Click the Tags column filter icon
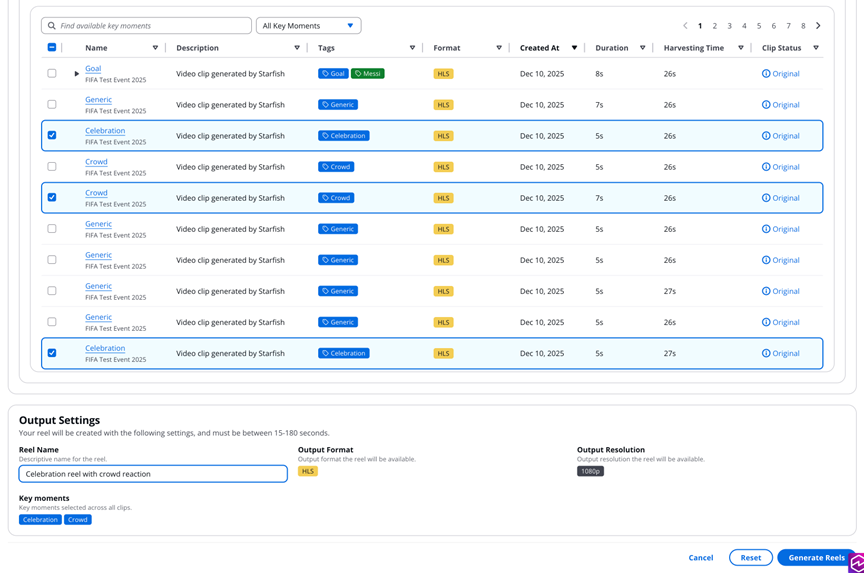Image resolution: width=864 pixels, height=573 pixels. (412, 48)
